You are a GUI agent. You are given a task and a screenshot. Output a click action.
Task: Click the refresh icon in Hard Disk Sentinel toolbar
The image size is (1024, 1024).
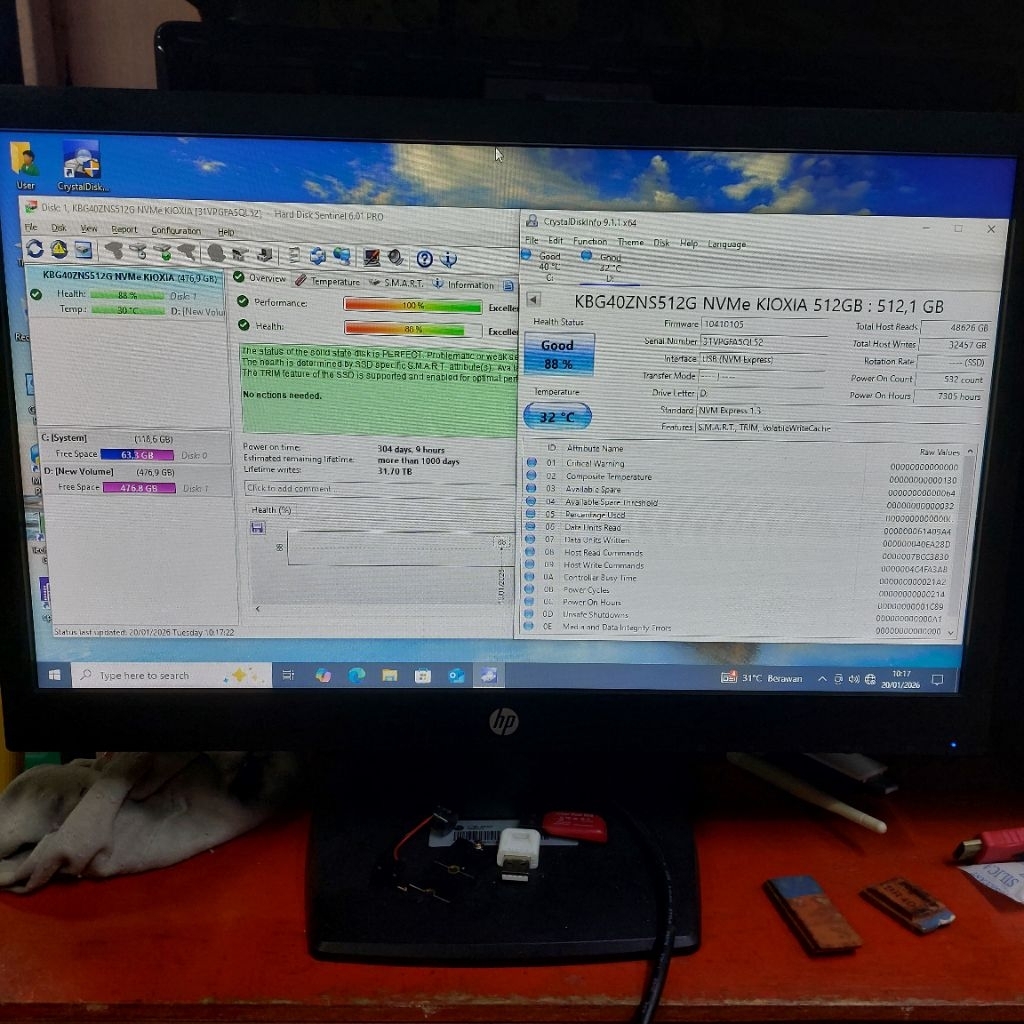coord(35,249)
